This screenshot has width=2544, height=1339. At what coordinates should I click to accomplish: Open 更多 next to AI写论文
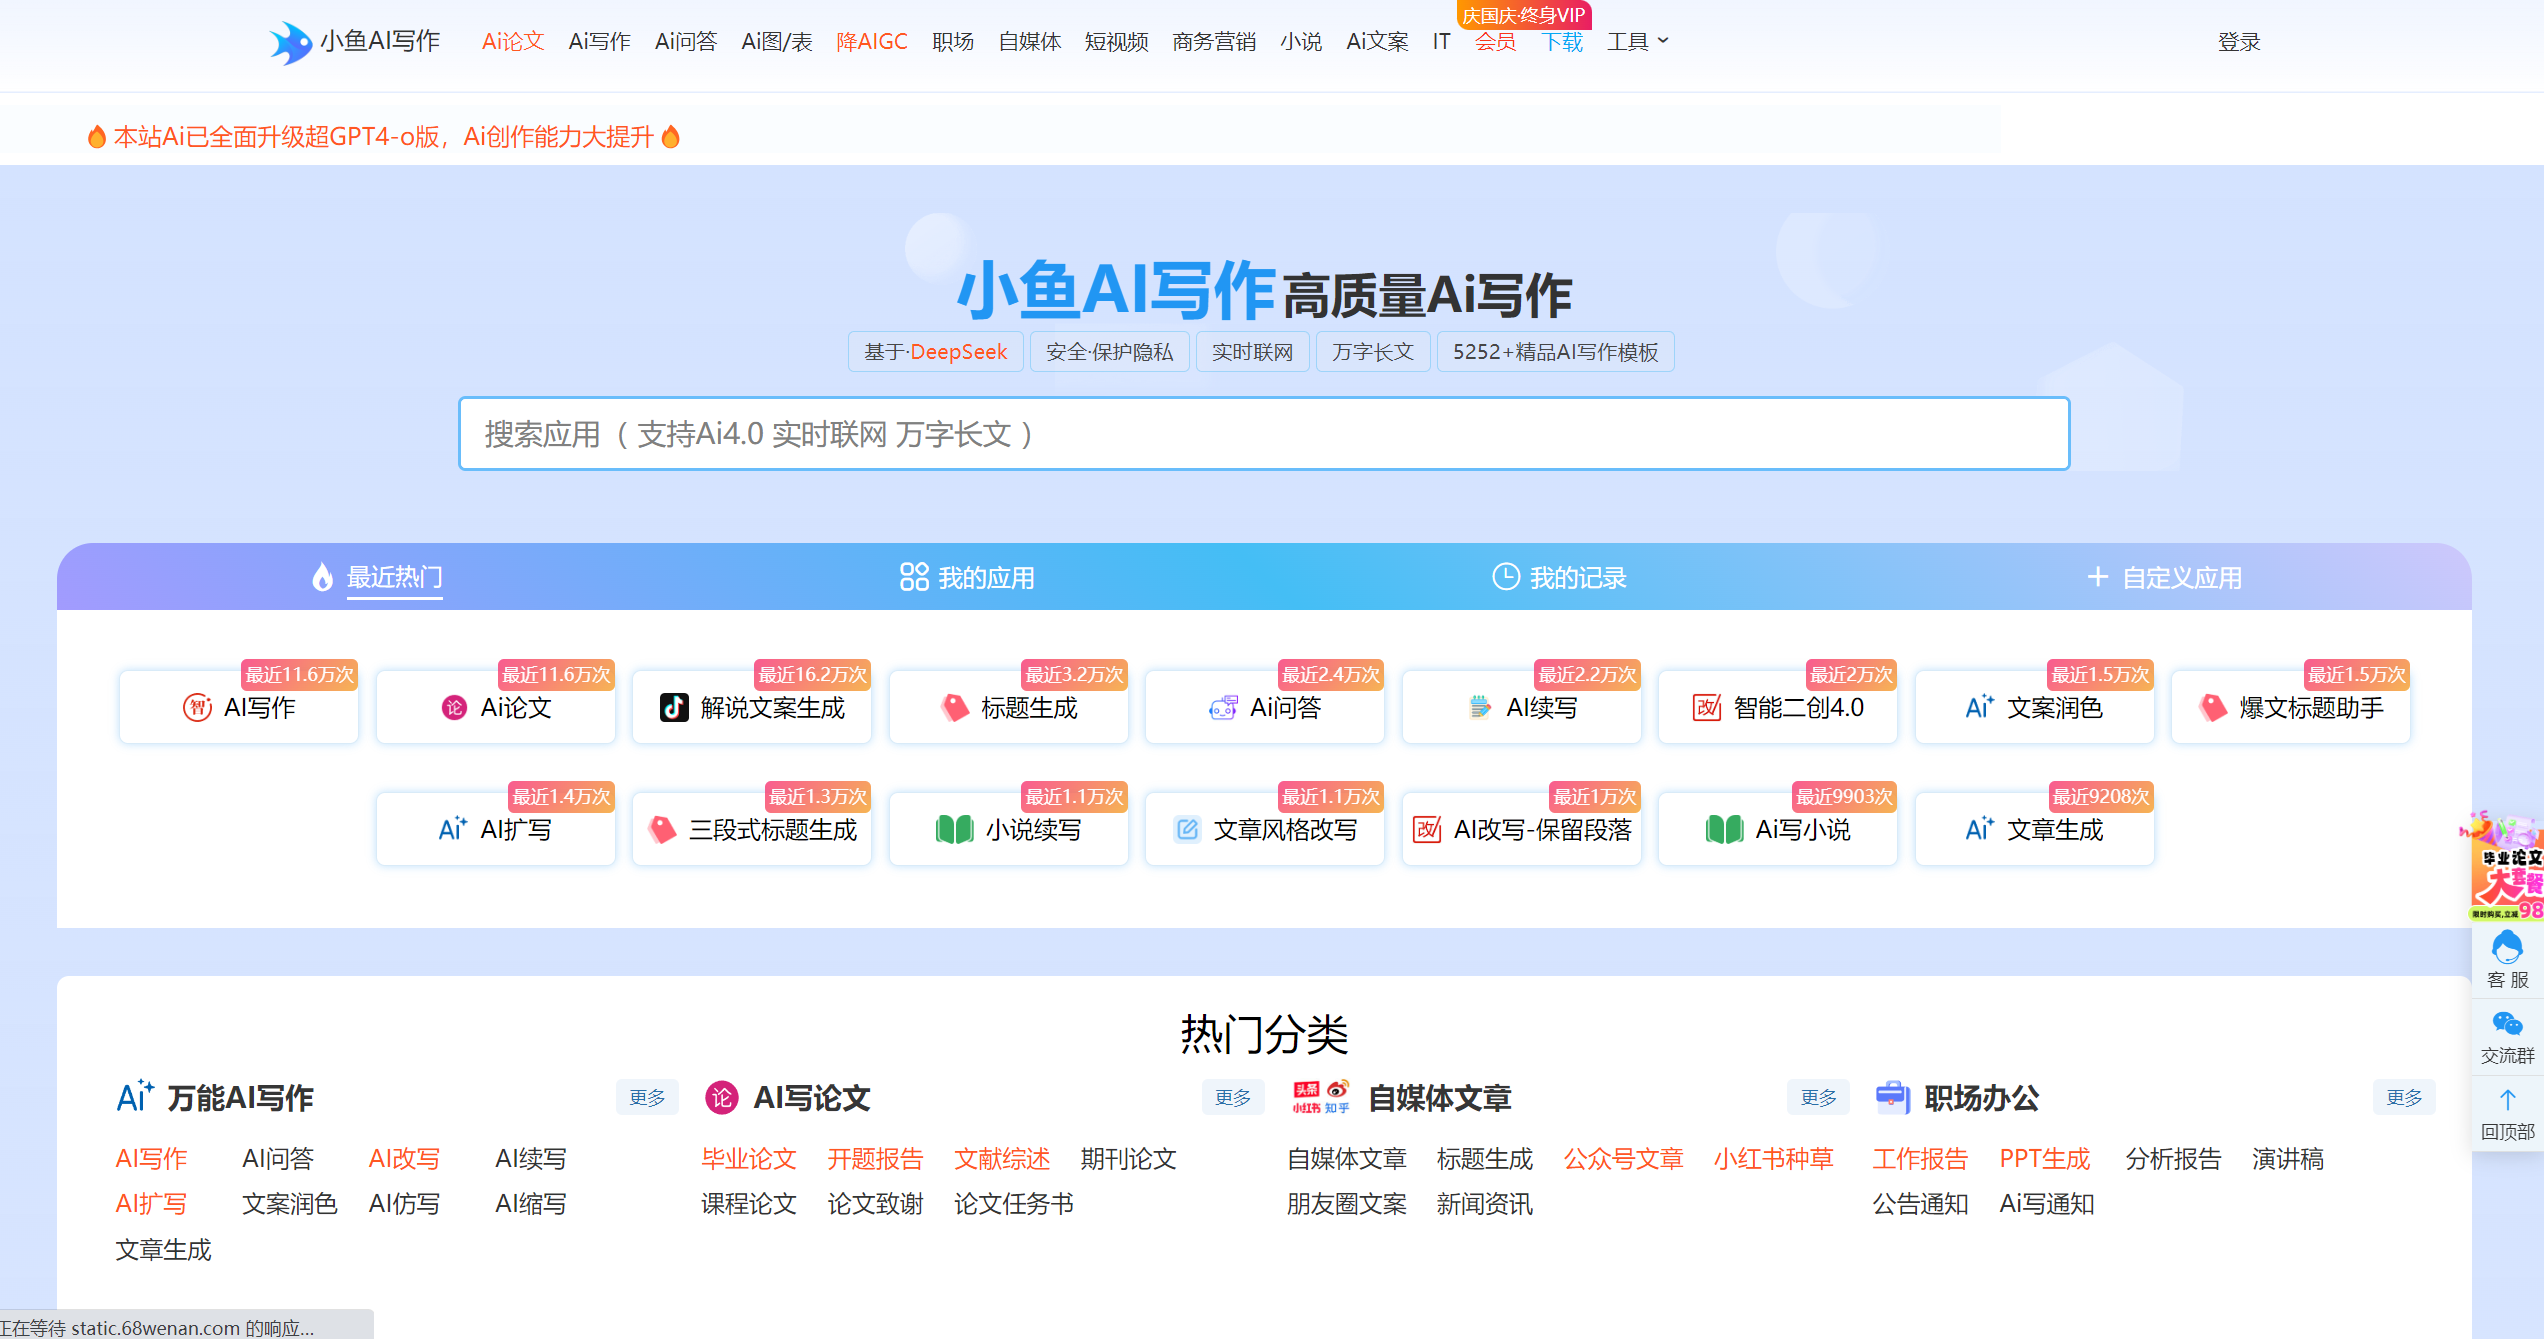[x=1233, y=1097]
